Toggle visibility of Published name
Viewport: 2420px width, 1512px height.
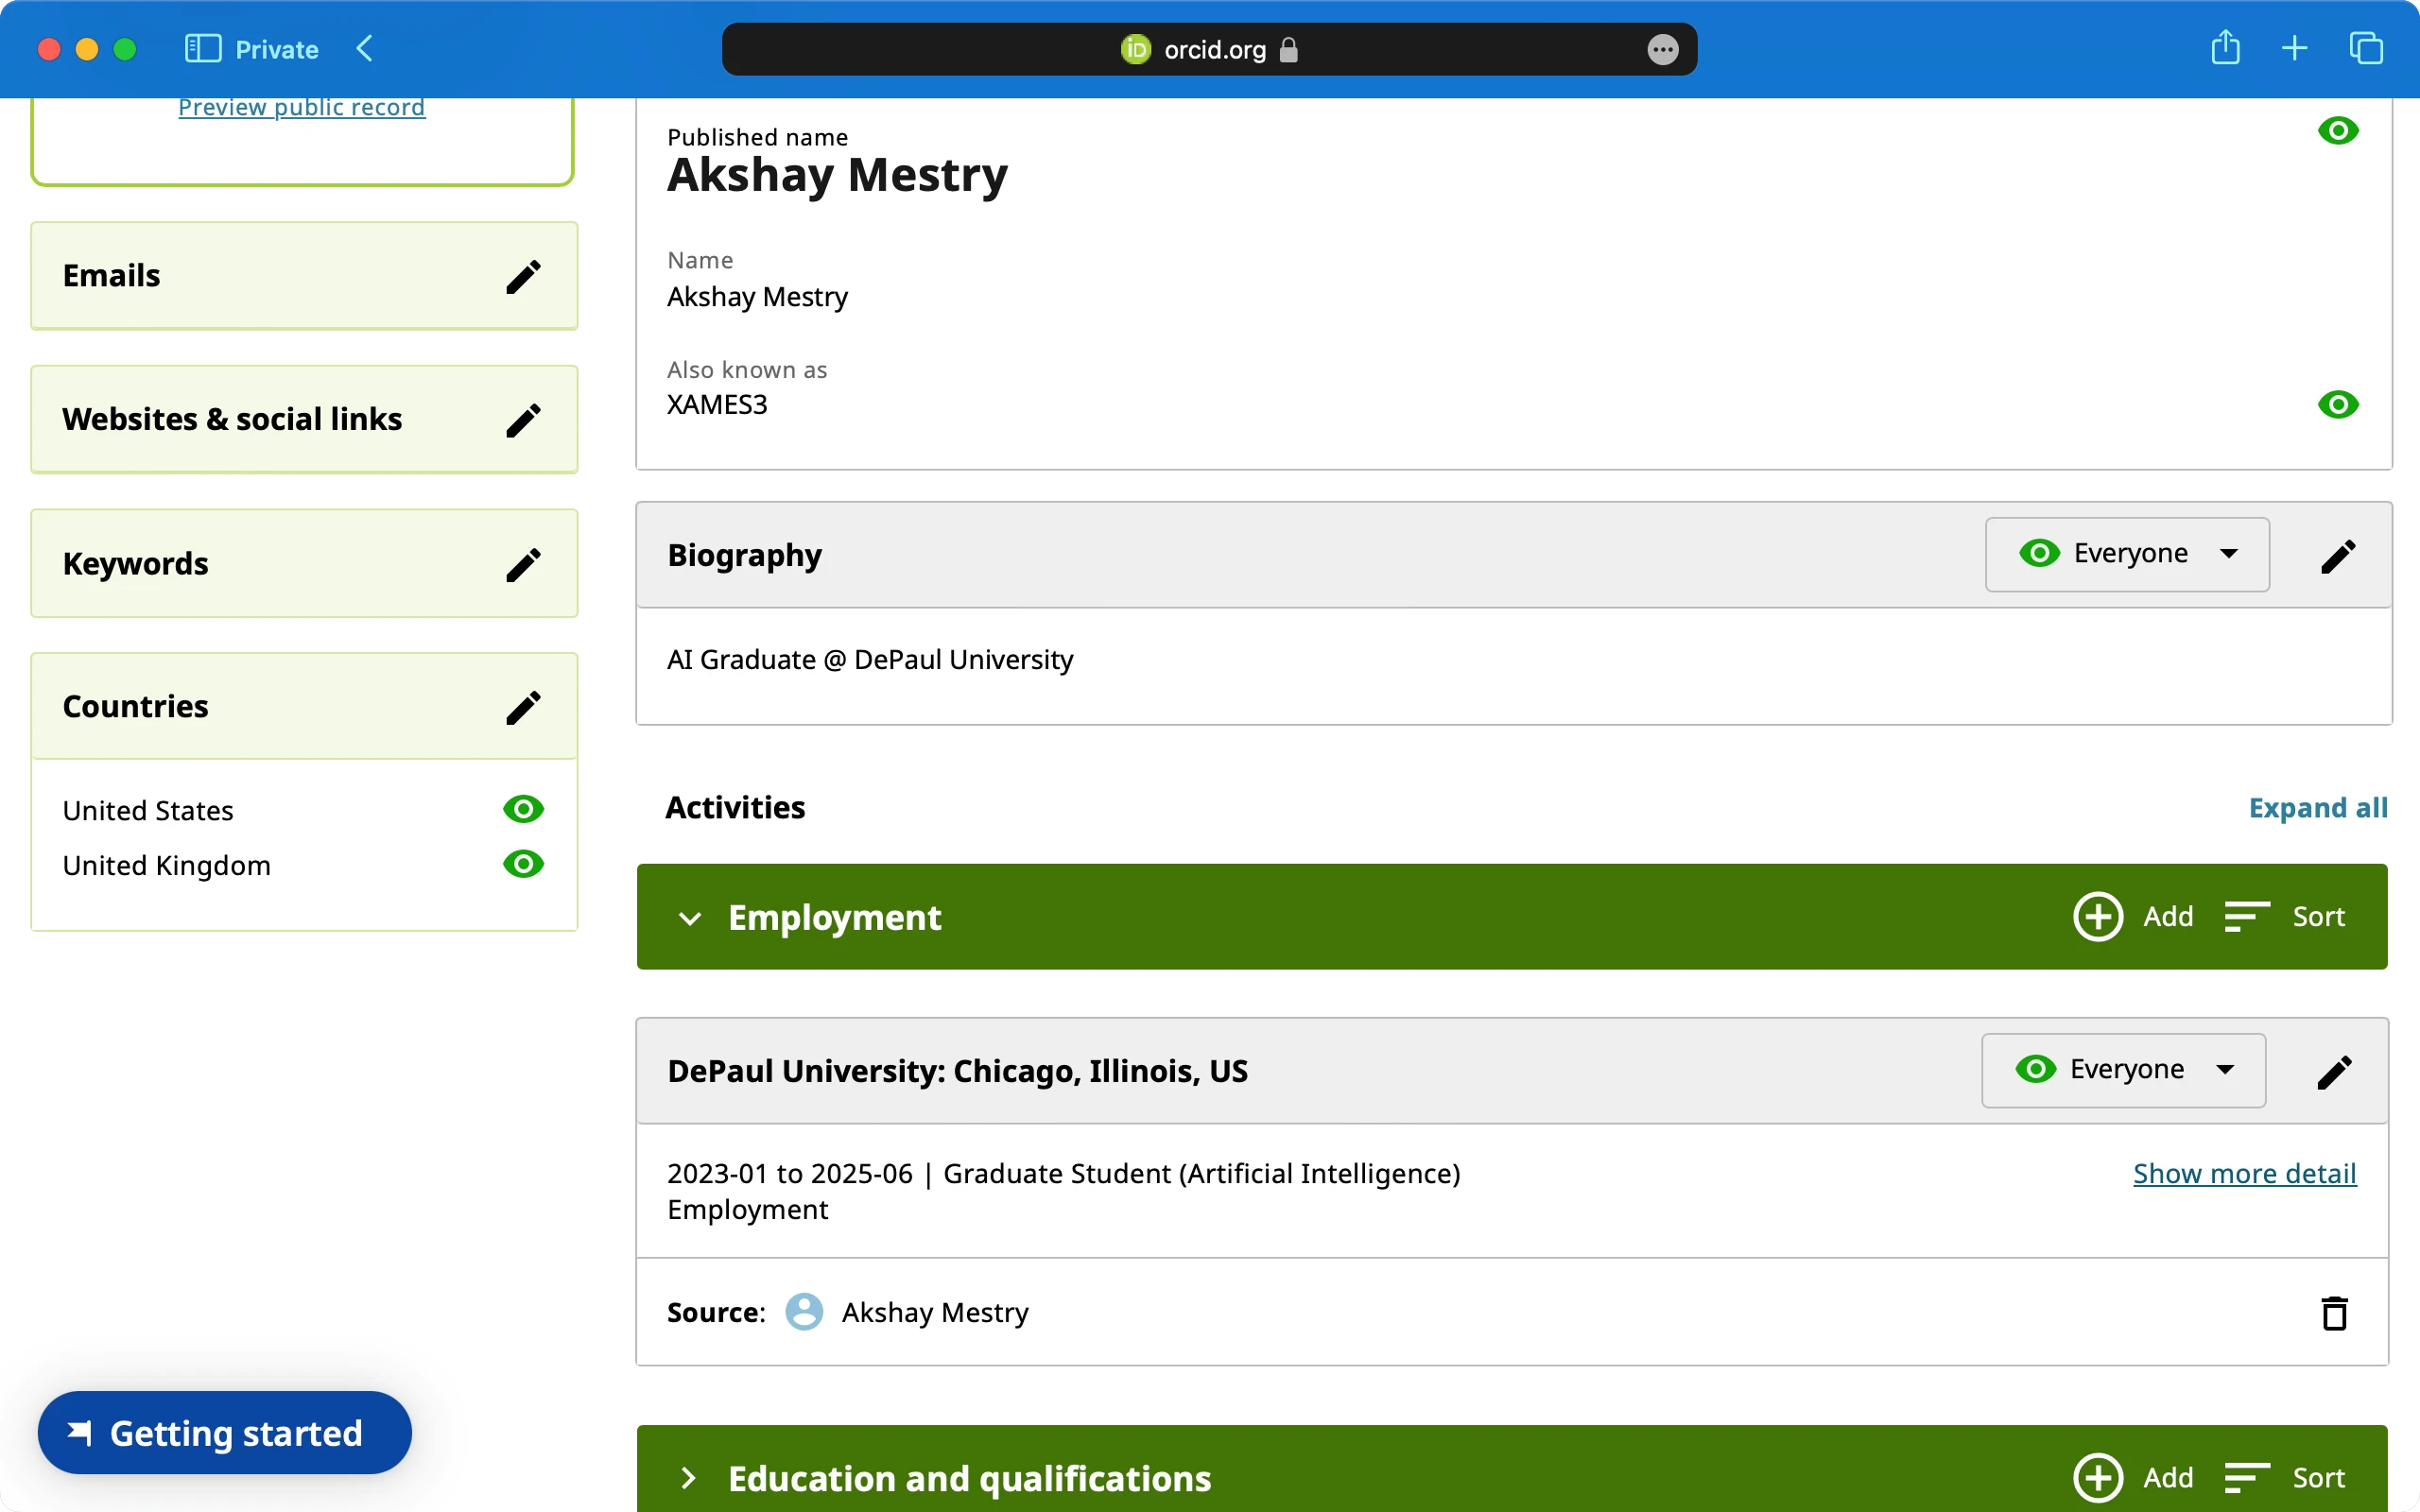tap(2338, 131)
